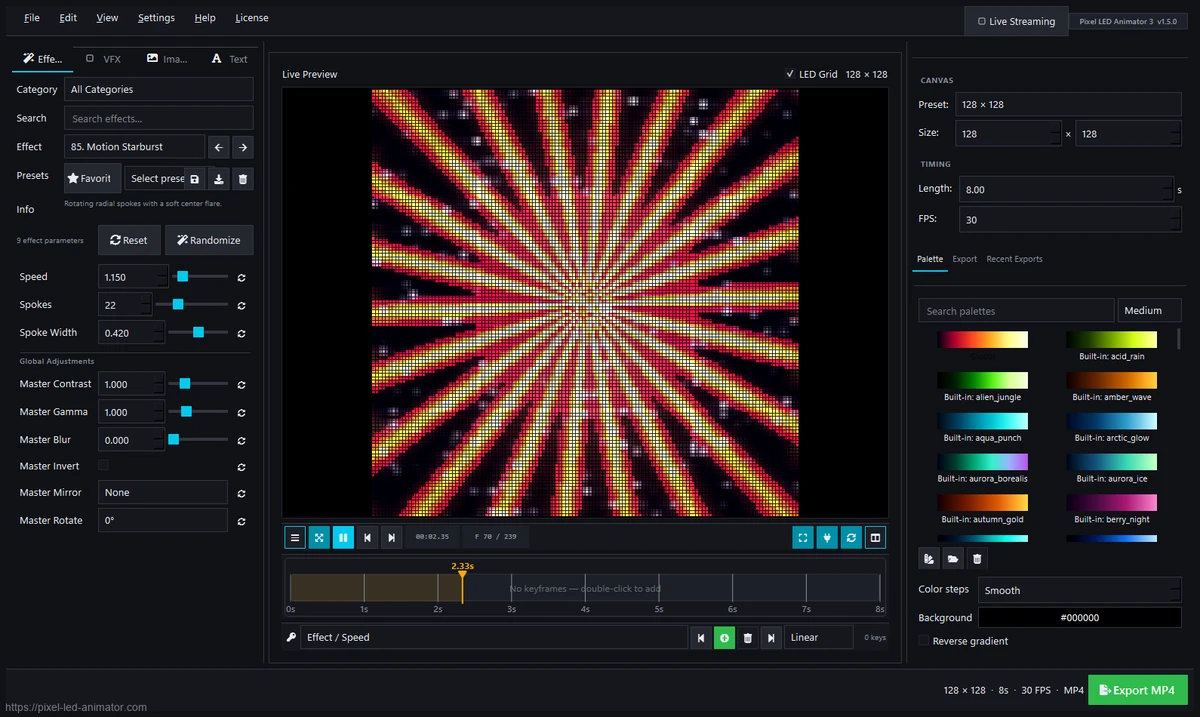Viewport: 1200px width, 717px height.
Task: Step to the next frame in the preview
Action: (392, 537)
